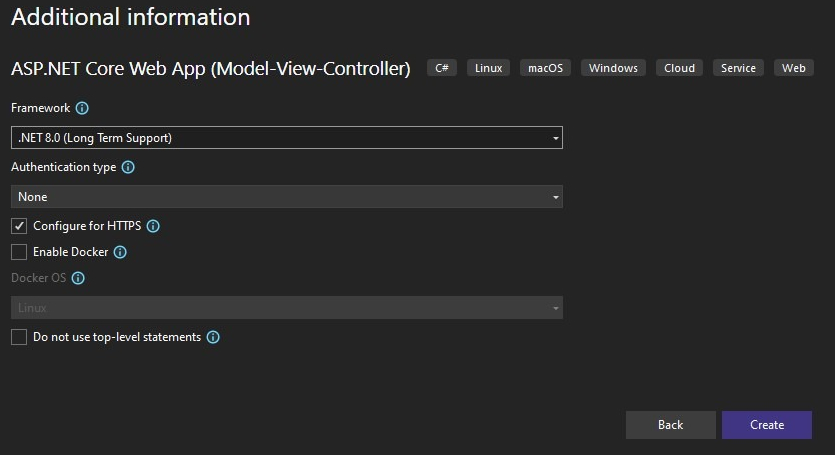This screenshot has height=455, width=835.
Task: Check Do not use top-level statements
Action: 19,337
